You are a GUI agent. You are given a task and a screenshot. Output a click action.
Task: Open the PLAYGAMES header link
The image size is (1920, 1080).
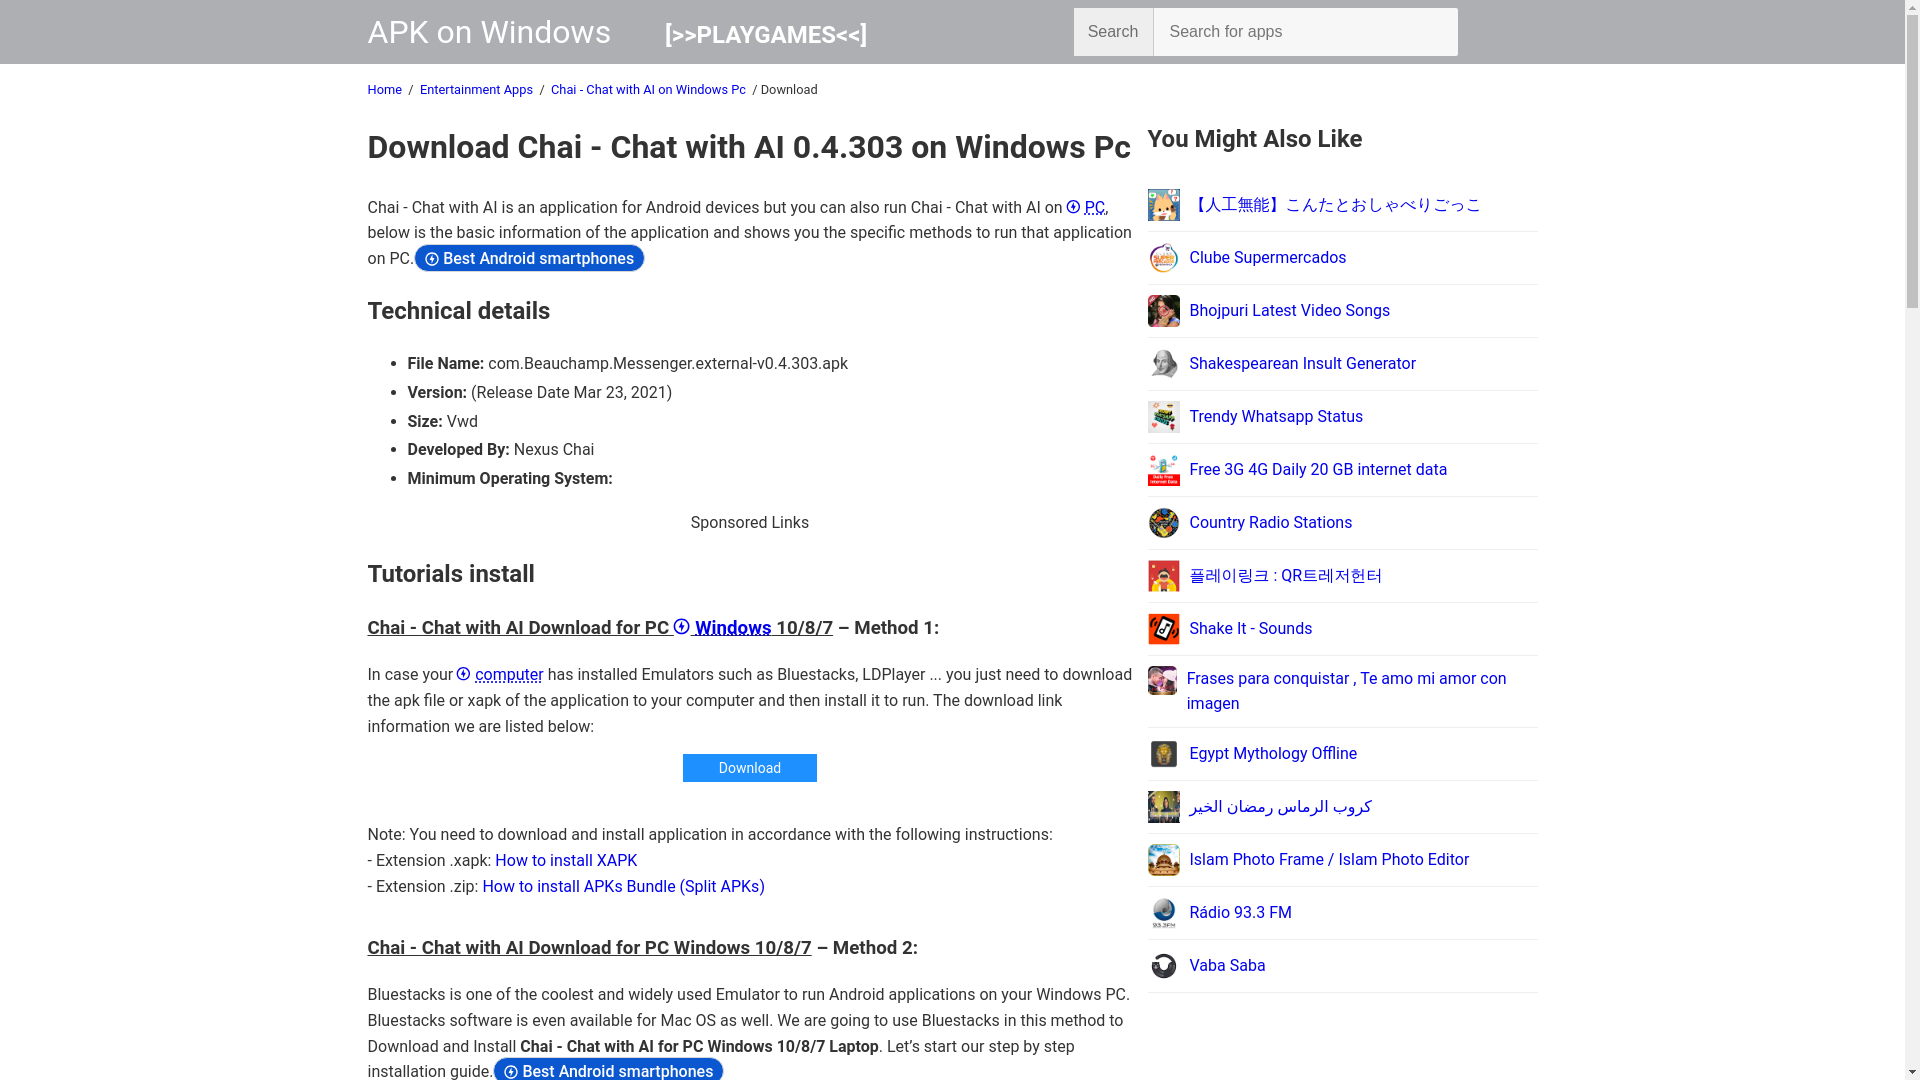tap(766, 35)
